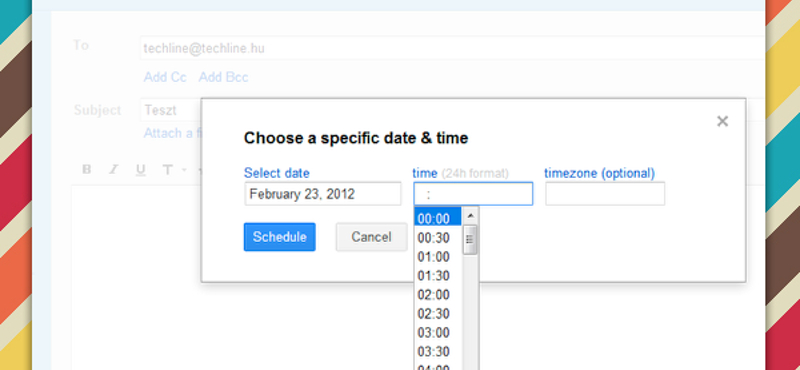Toggle Underline formatting icon
This screenshot has height=370, width=800.
141,169
